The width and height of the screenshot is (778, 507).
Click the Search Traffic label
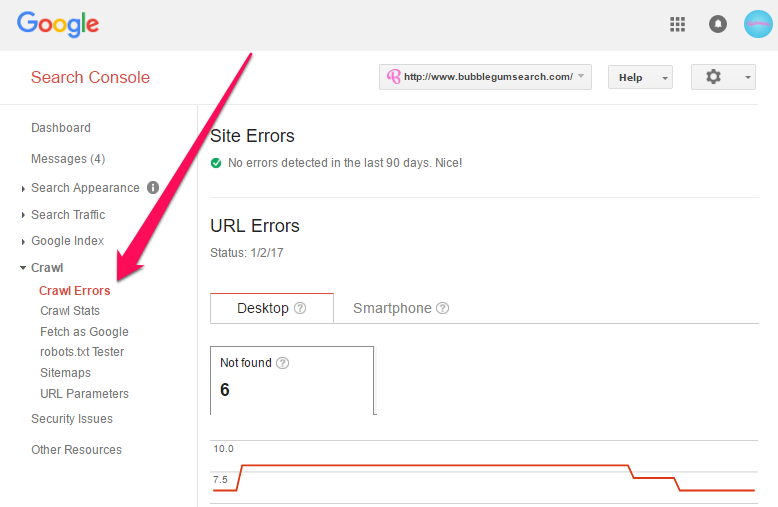pos(68,215)
